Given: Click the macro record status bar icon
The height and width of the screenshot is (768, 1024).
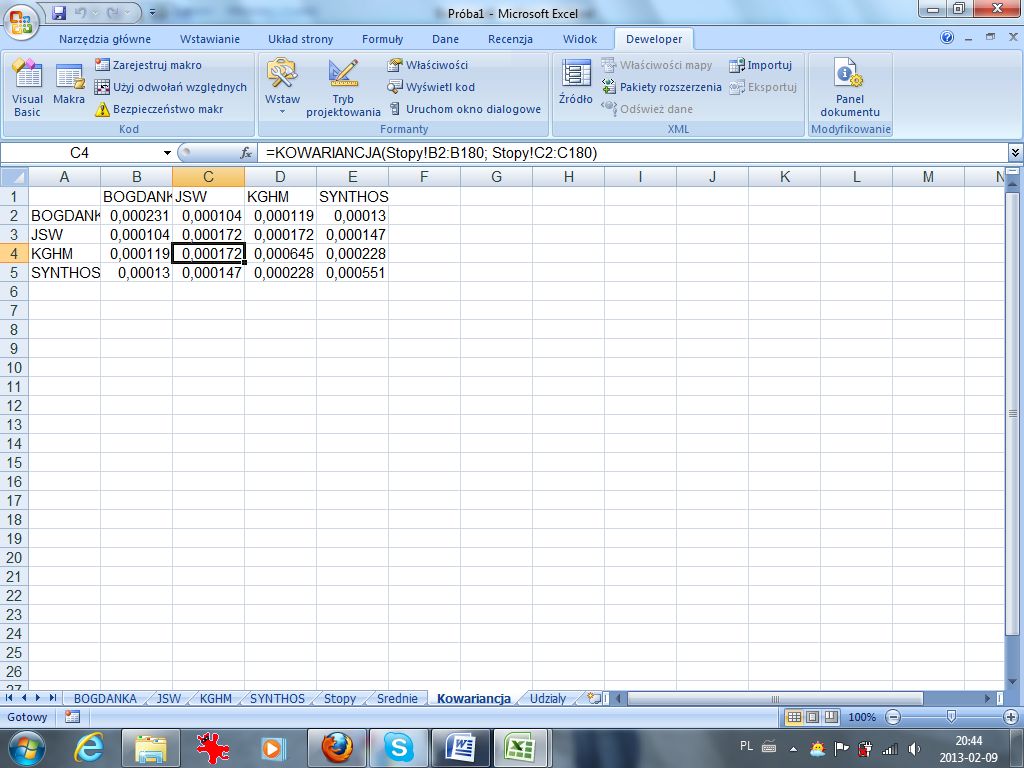Looking at the screenshot, I should pos(72,717).
